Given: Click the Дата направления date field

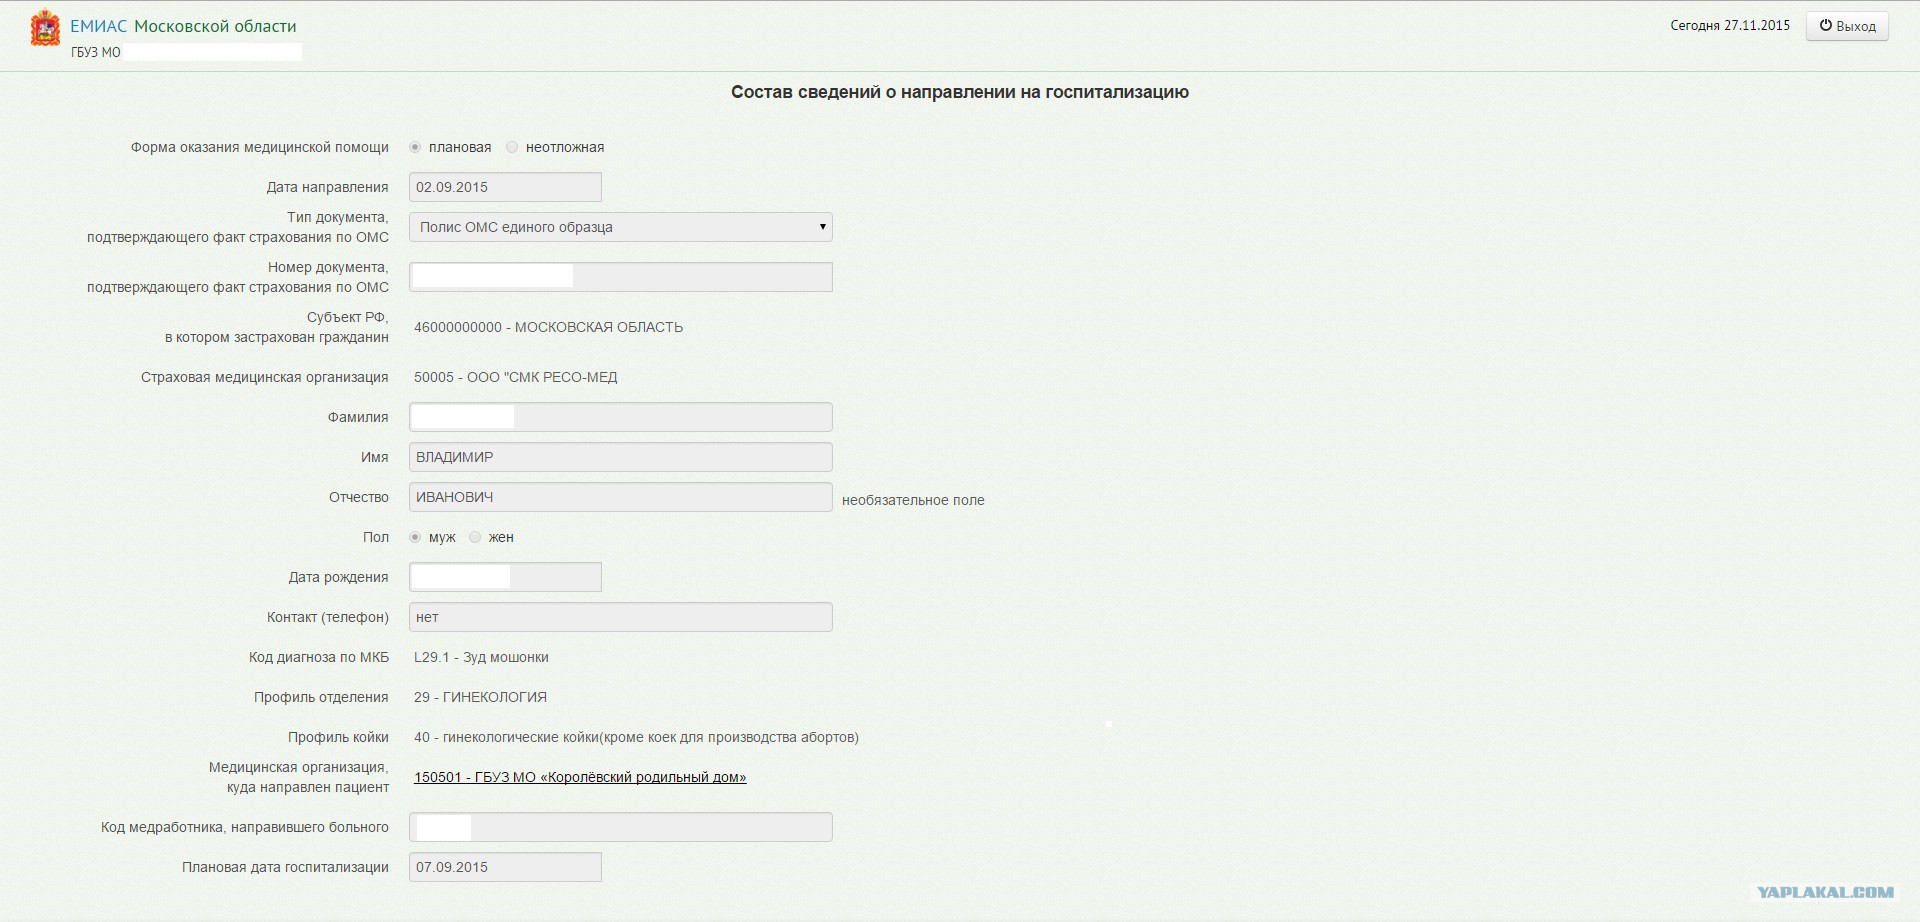Looking at the screenshot, I should [505, 187].
